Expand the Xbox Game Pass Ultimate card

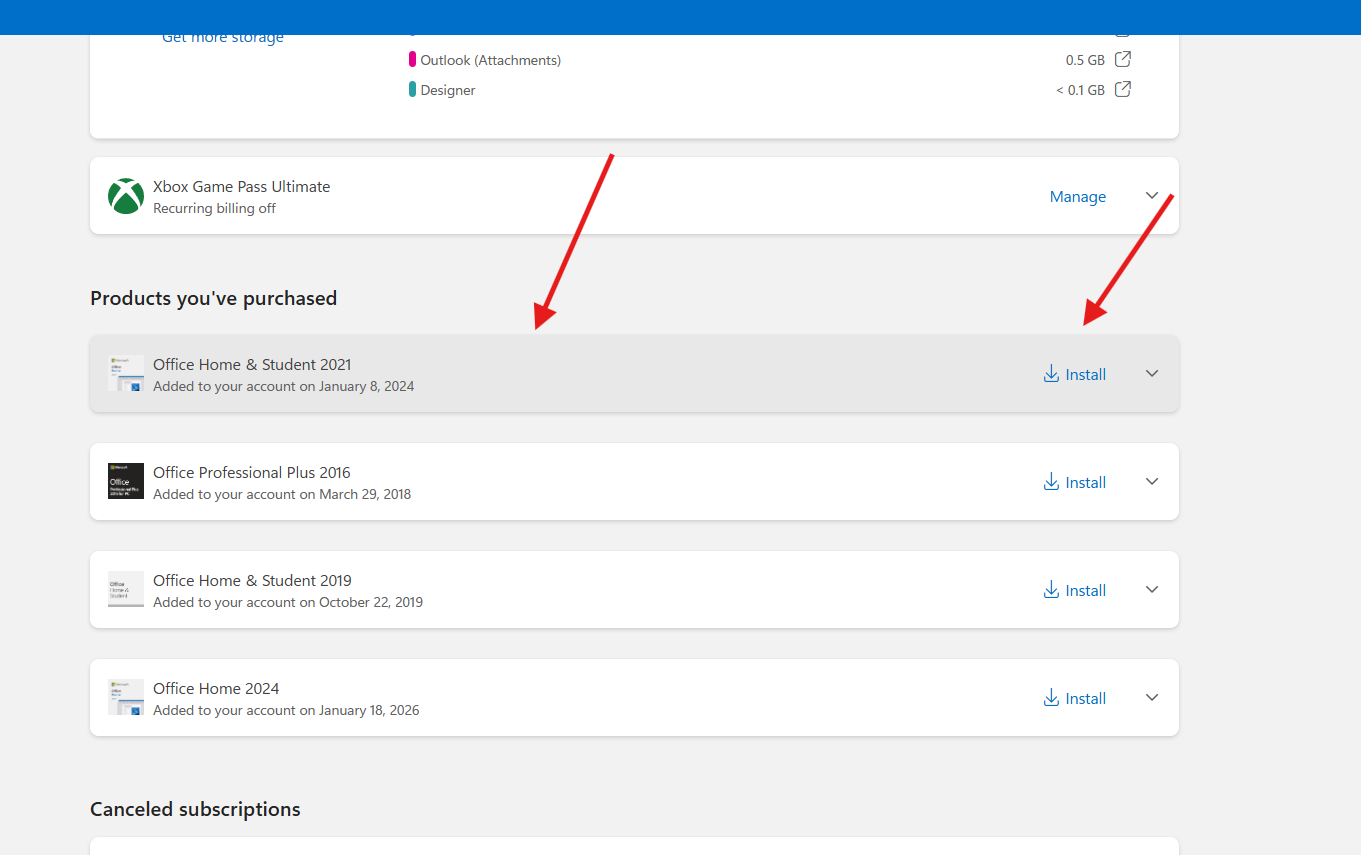click(1152, 196)
